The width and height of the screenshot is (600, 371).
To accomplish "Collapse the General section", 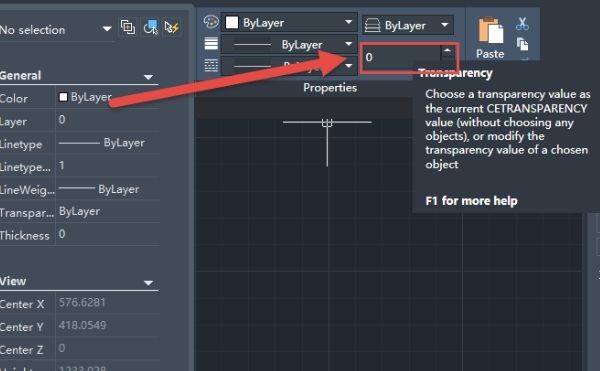I will pos(148,77).
